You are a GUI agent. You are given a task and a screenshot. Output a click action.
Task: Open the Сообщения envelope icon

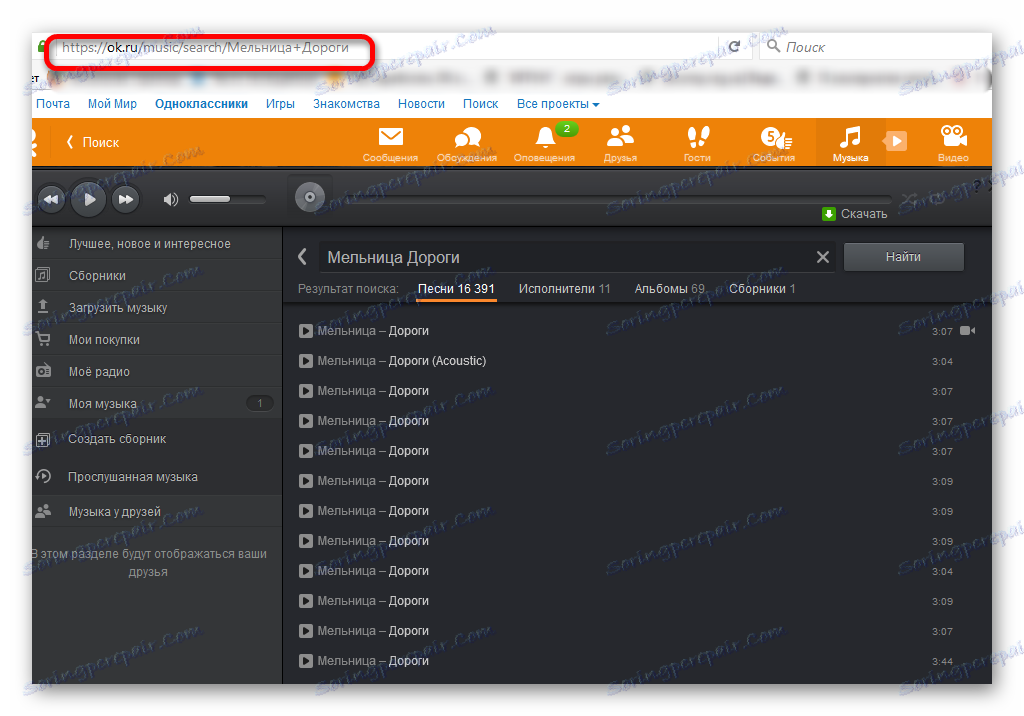(391, 137)
